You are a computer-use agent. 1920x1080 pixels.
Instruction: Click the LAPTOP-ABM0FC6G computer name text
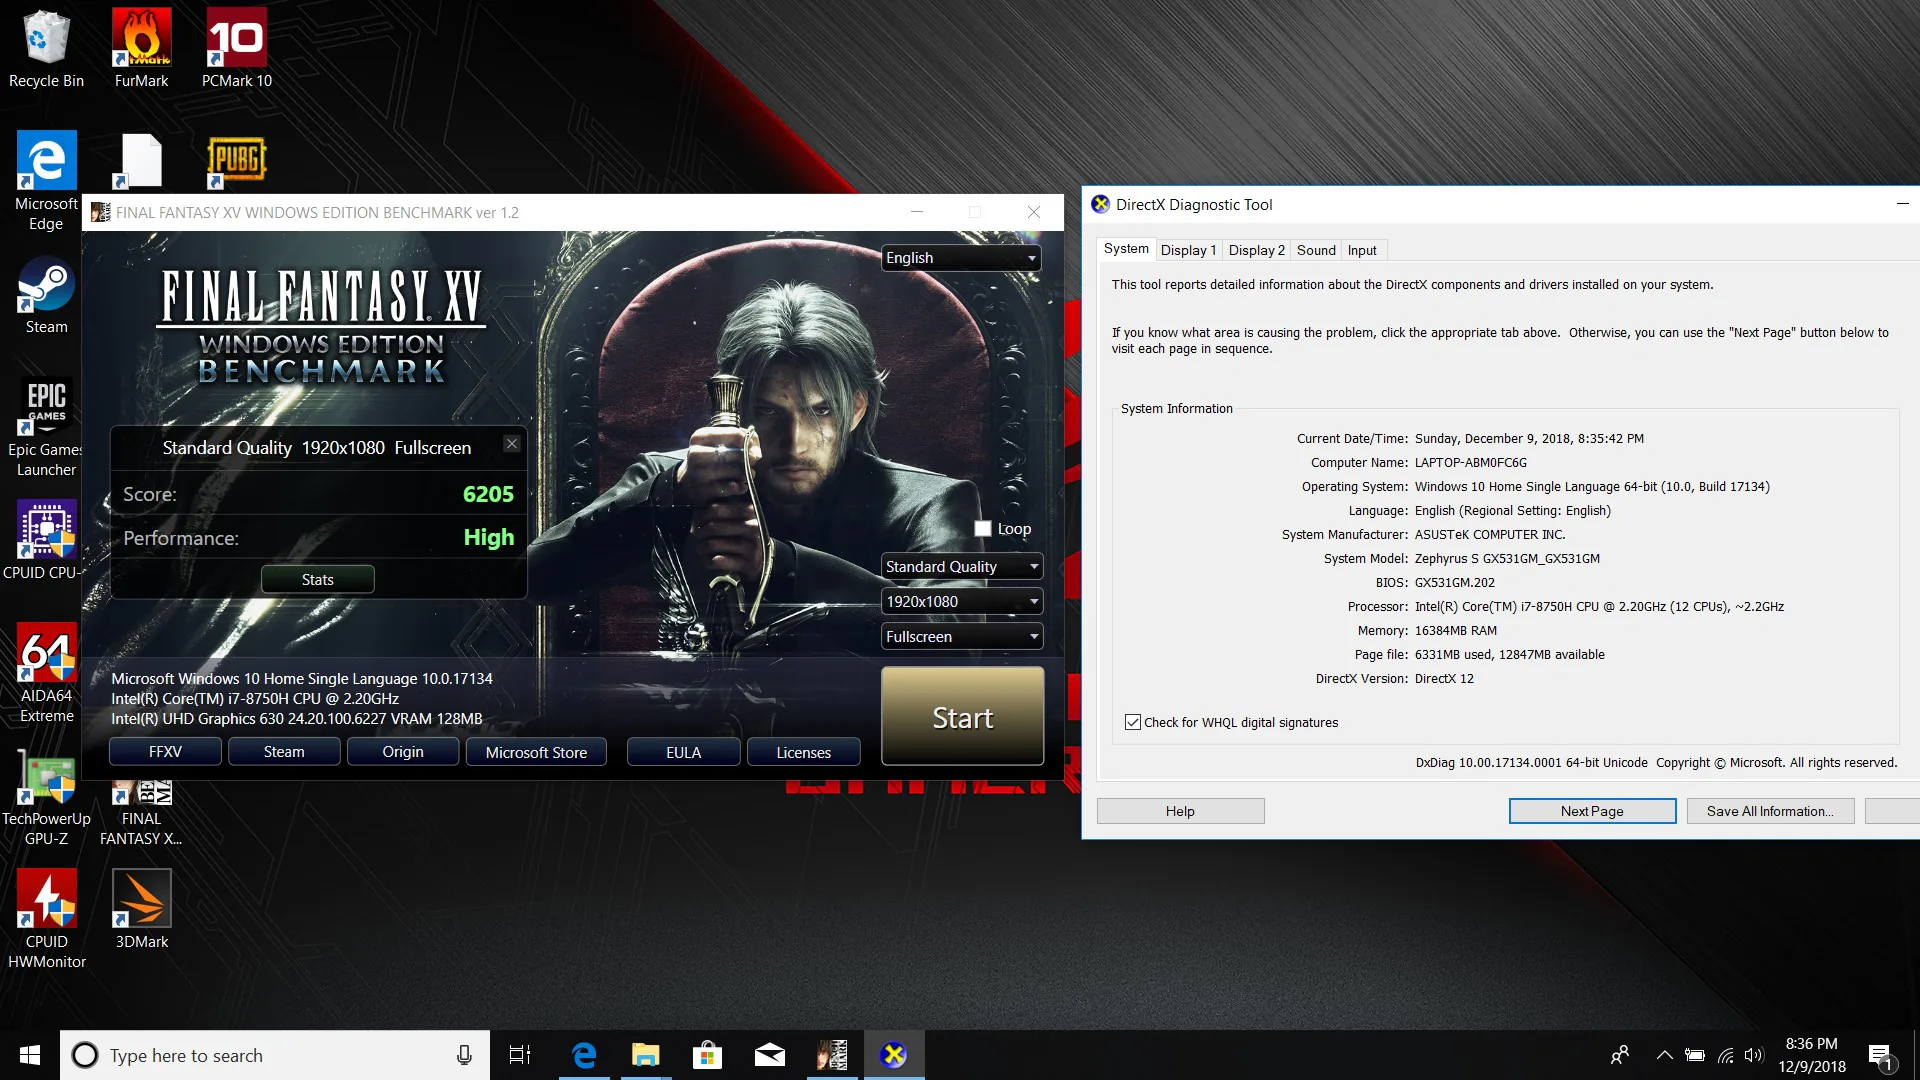[1470, 463]
